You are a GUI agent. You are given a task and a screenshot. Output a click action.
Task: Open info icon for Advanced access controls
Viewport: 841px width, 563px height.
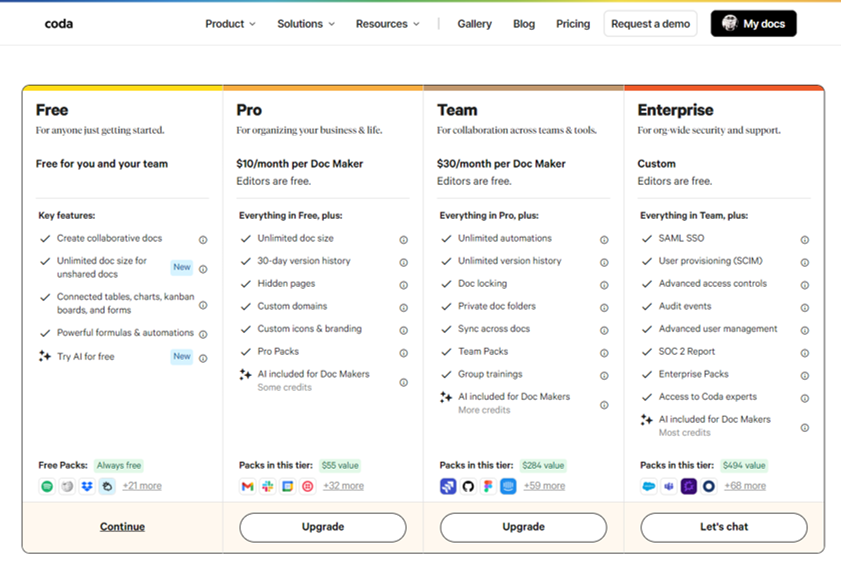pos(805,285)
